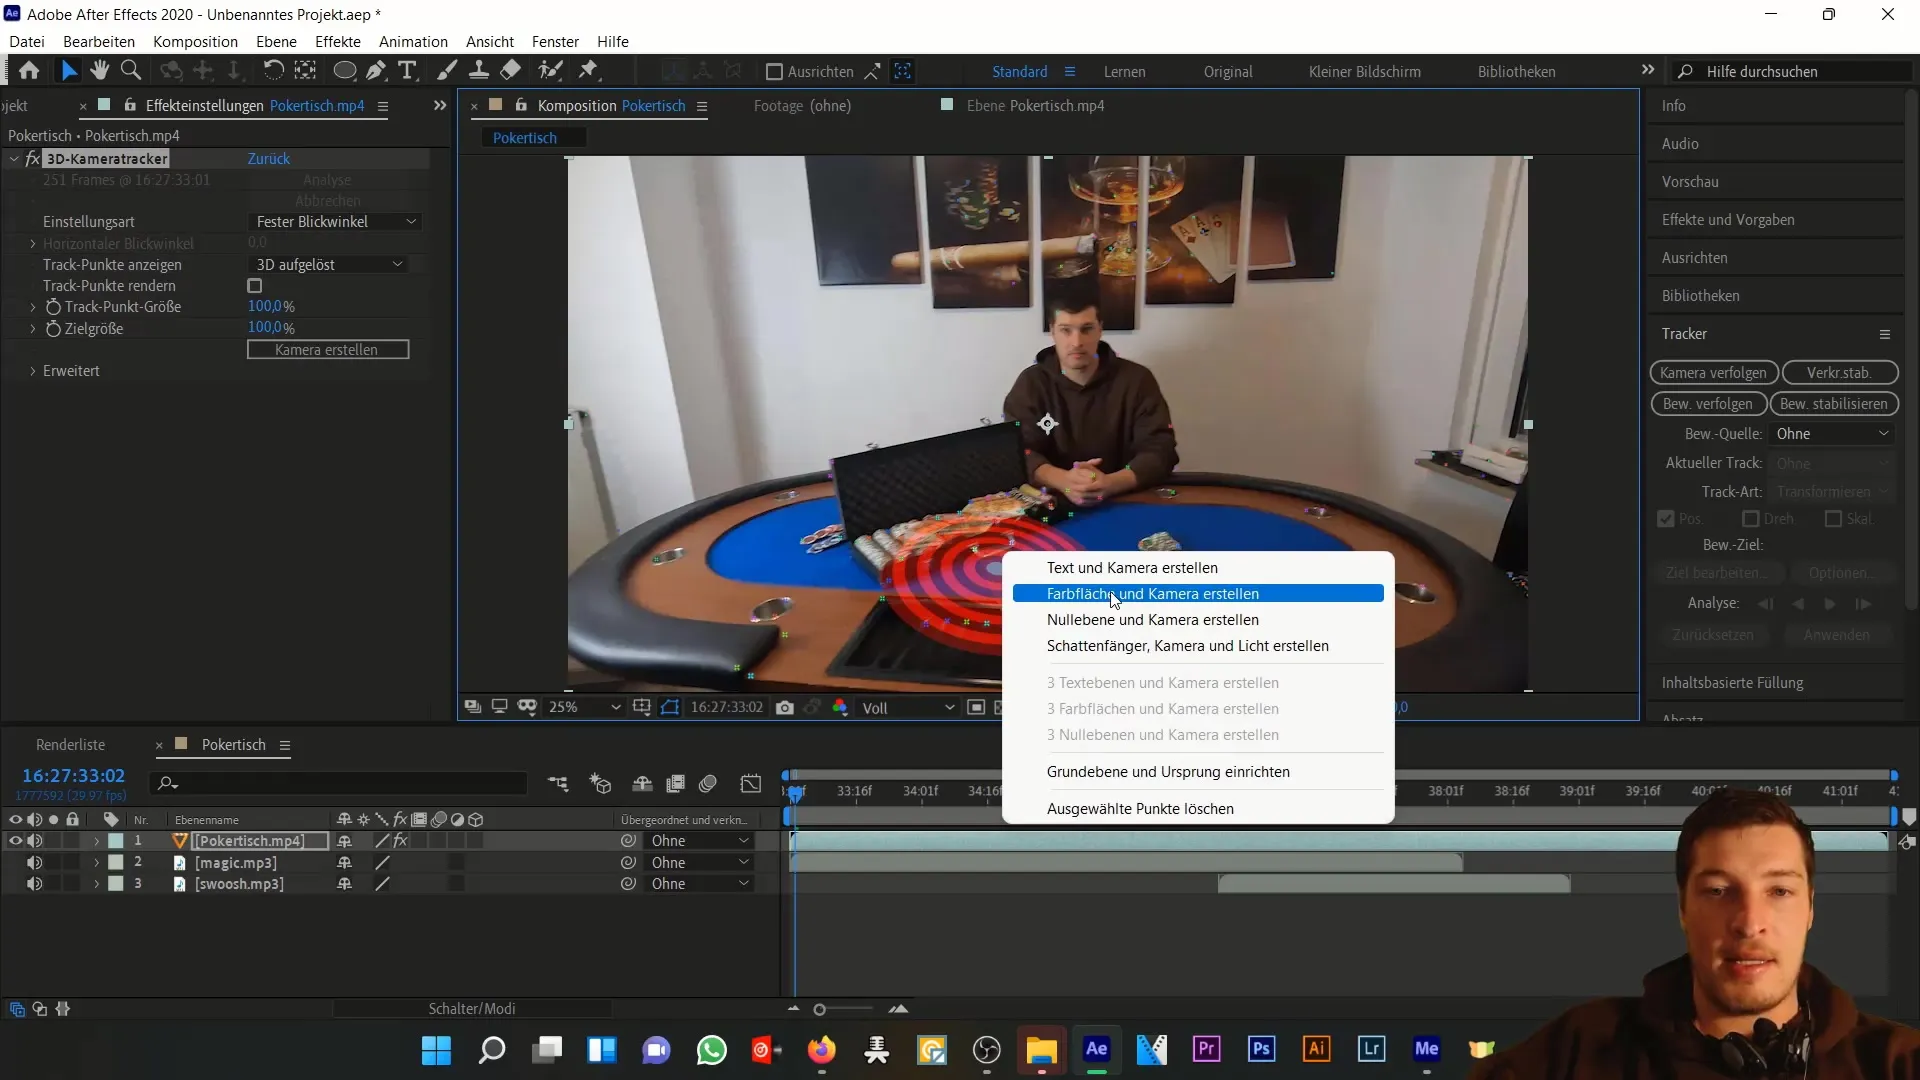
Task: Select the Brush tool
Action: click(447, 70)
